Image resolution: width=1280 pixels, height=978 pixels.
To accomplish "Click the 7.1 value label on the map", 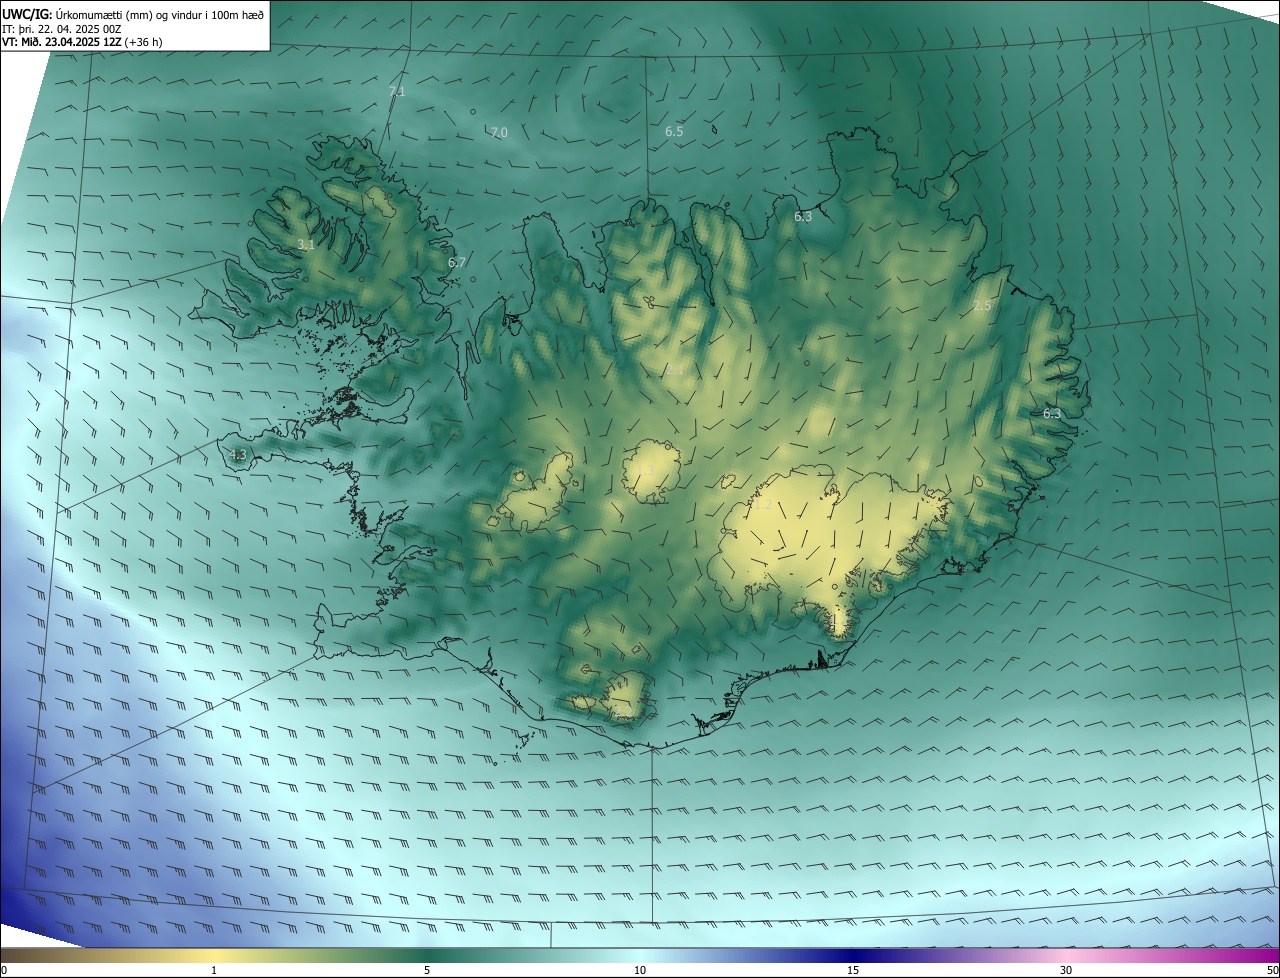I will [397, 91].
